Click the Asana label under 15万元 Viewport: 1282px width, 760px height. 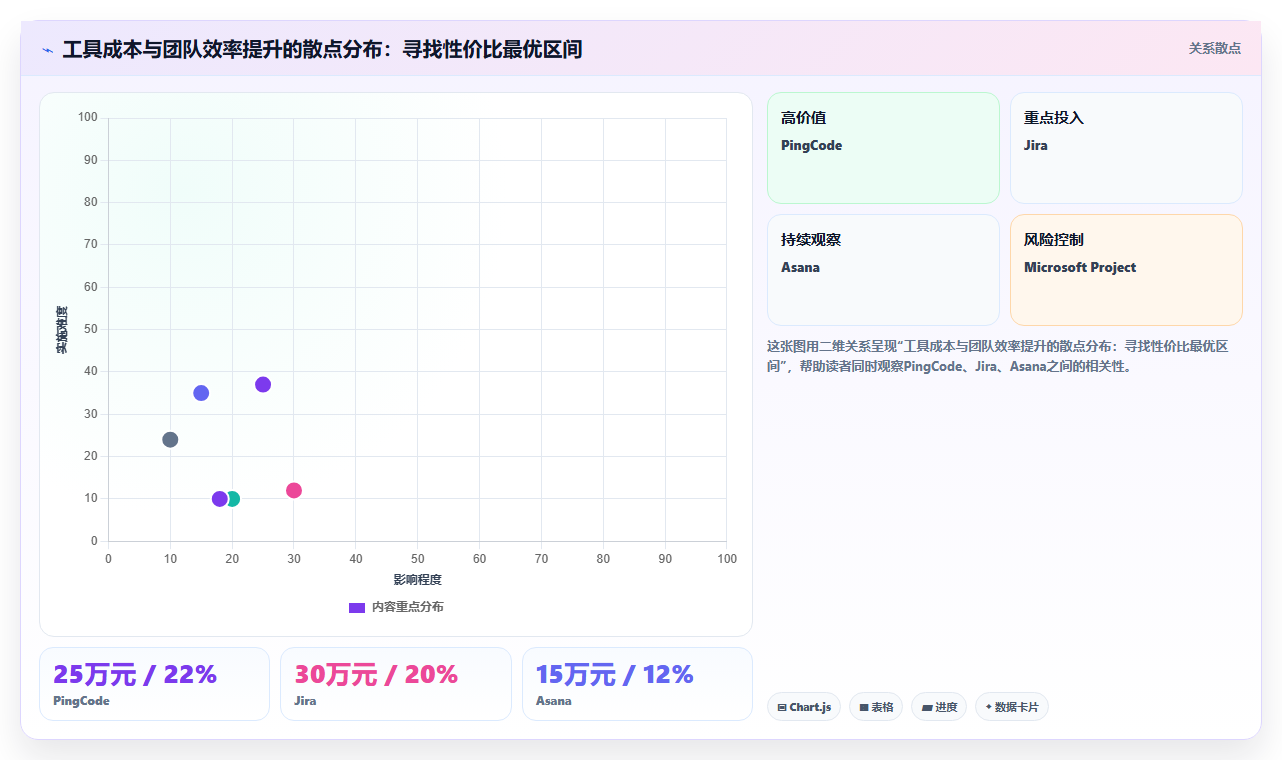coord(554,701)
